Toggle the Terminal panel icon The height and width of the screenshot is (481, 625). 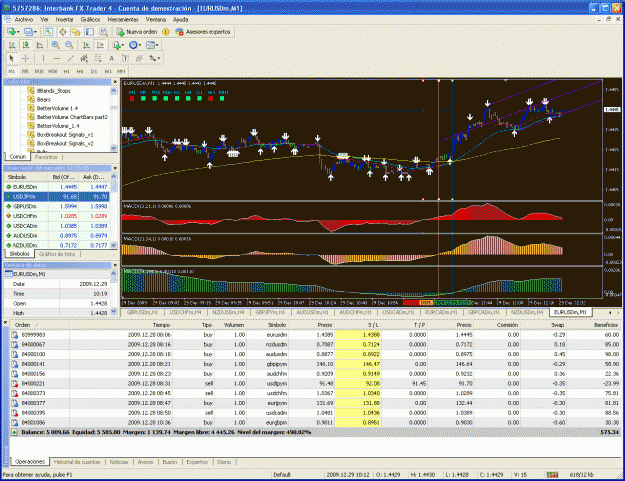pyautogui.click(x=90, y=32)
